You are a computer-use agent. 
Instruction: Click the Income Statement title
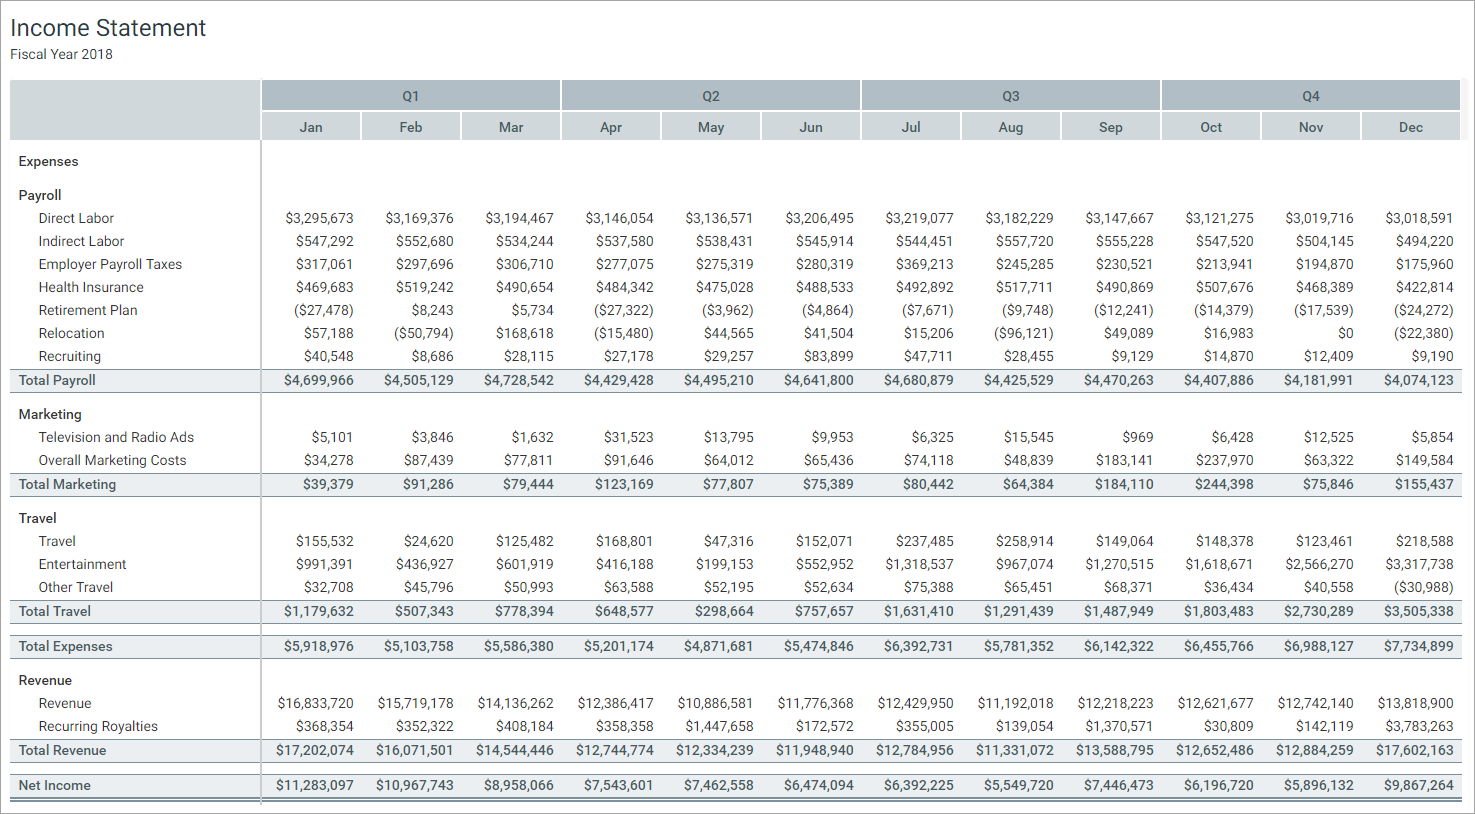point(108,28)
